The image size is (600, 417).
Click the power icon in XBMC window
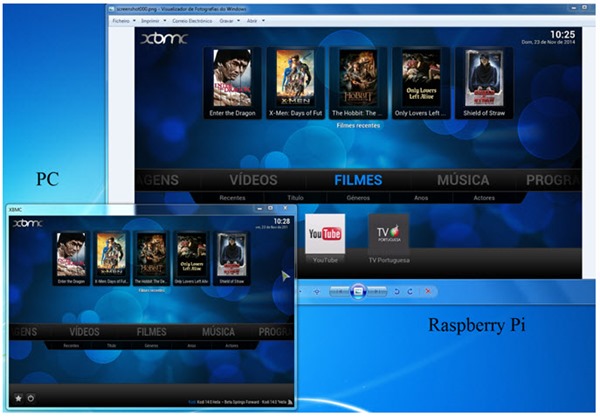[x=31, y=398]
